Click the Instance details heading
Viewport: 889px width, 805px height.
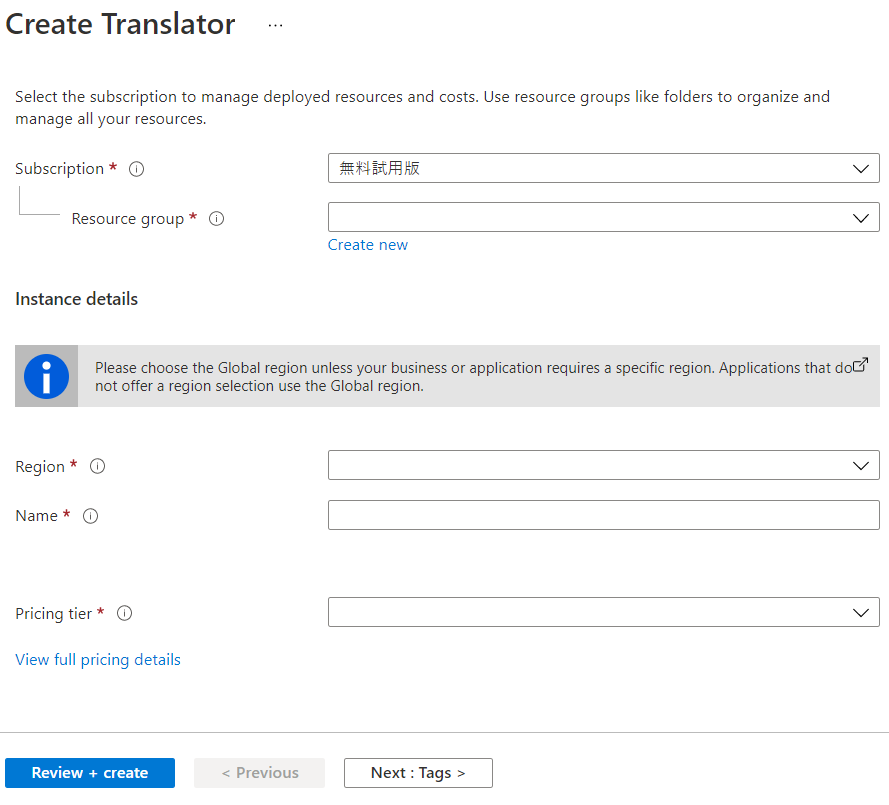click(x=77, y=299)
